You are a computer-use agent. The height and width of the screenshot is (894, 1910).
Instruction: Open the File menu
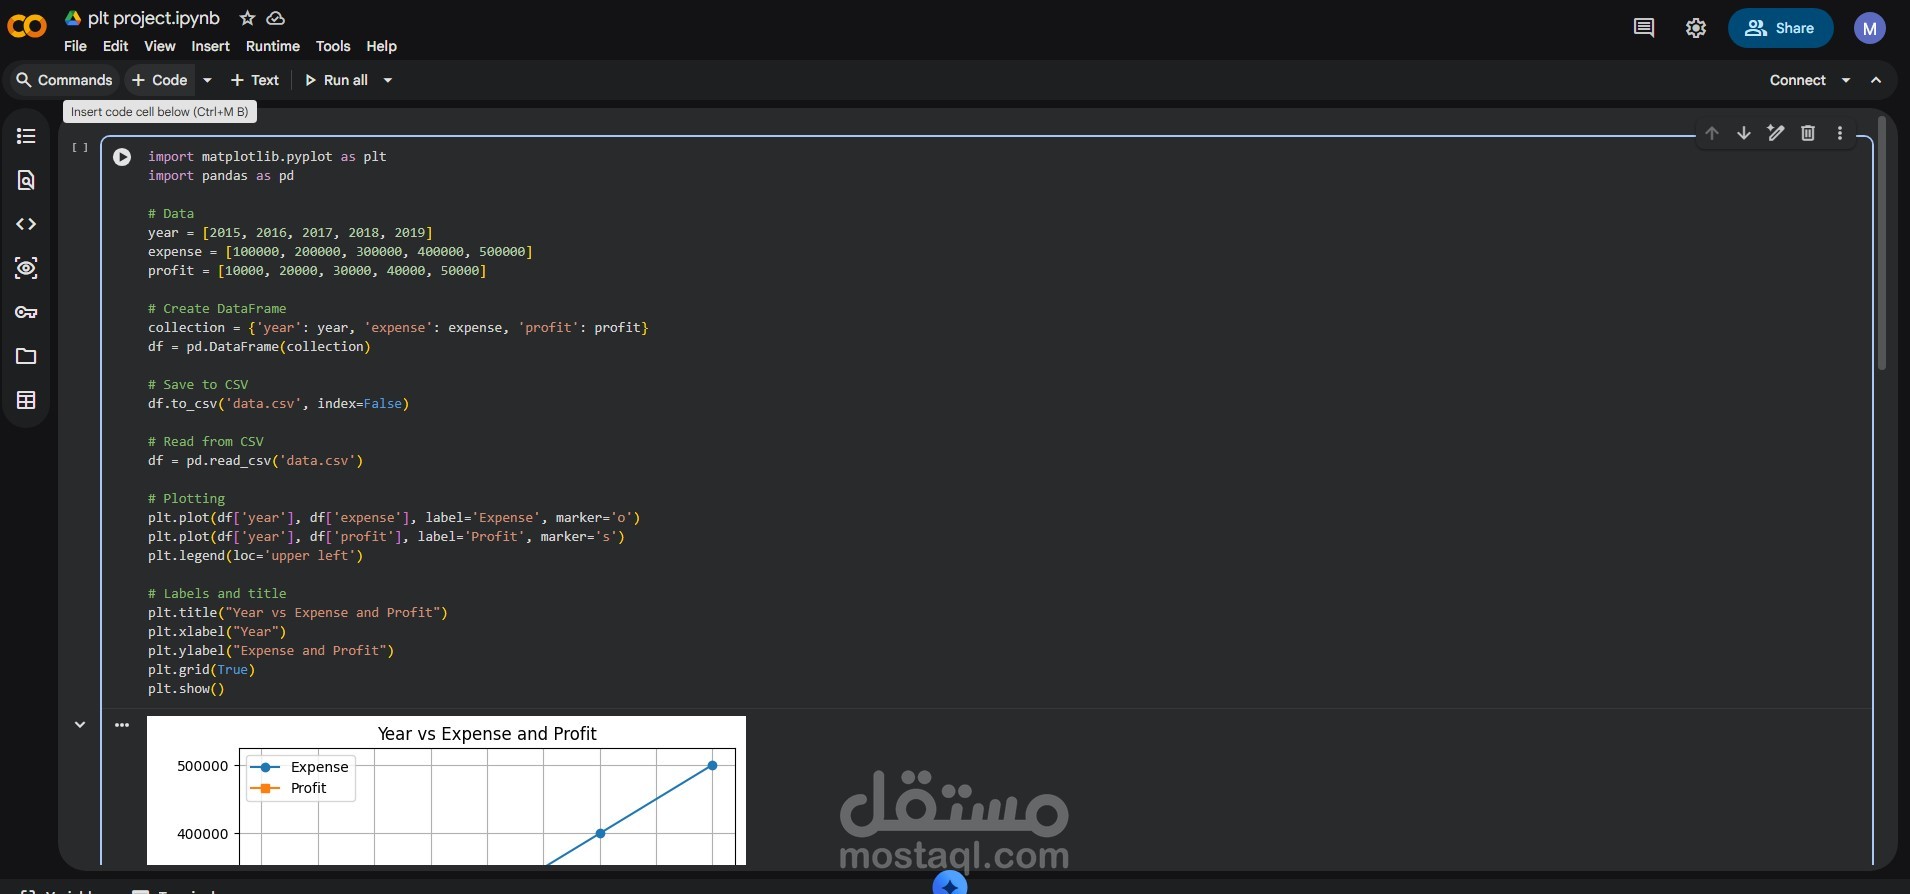[75, 46]
